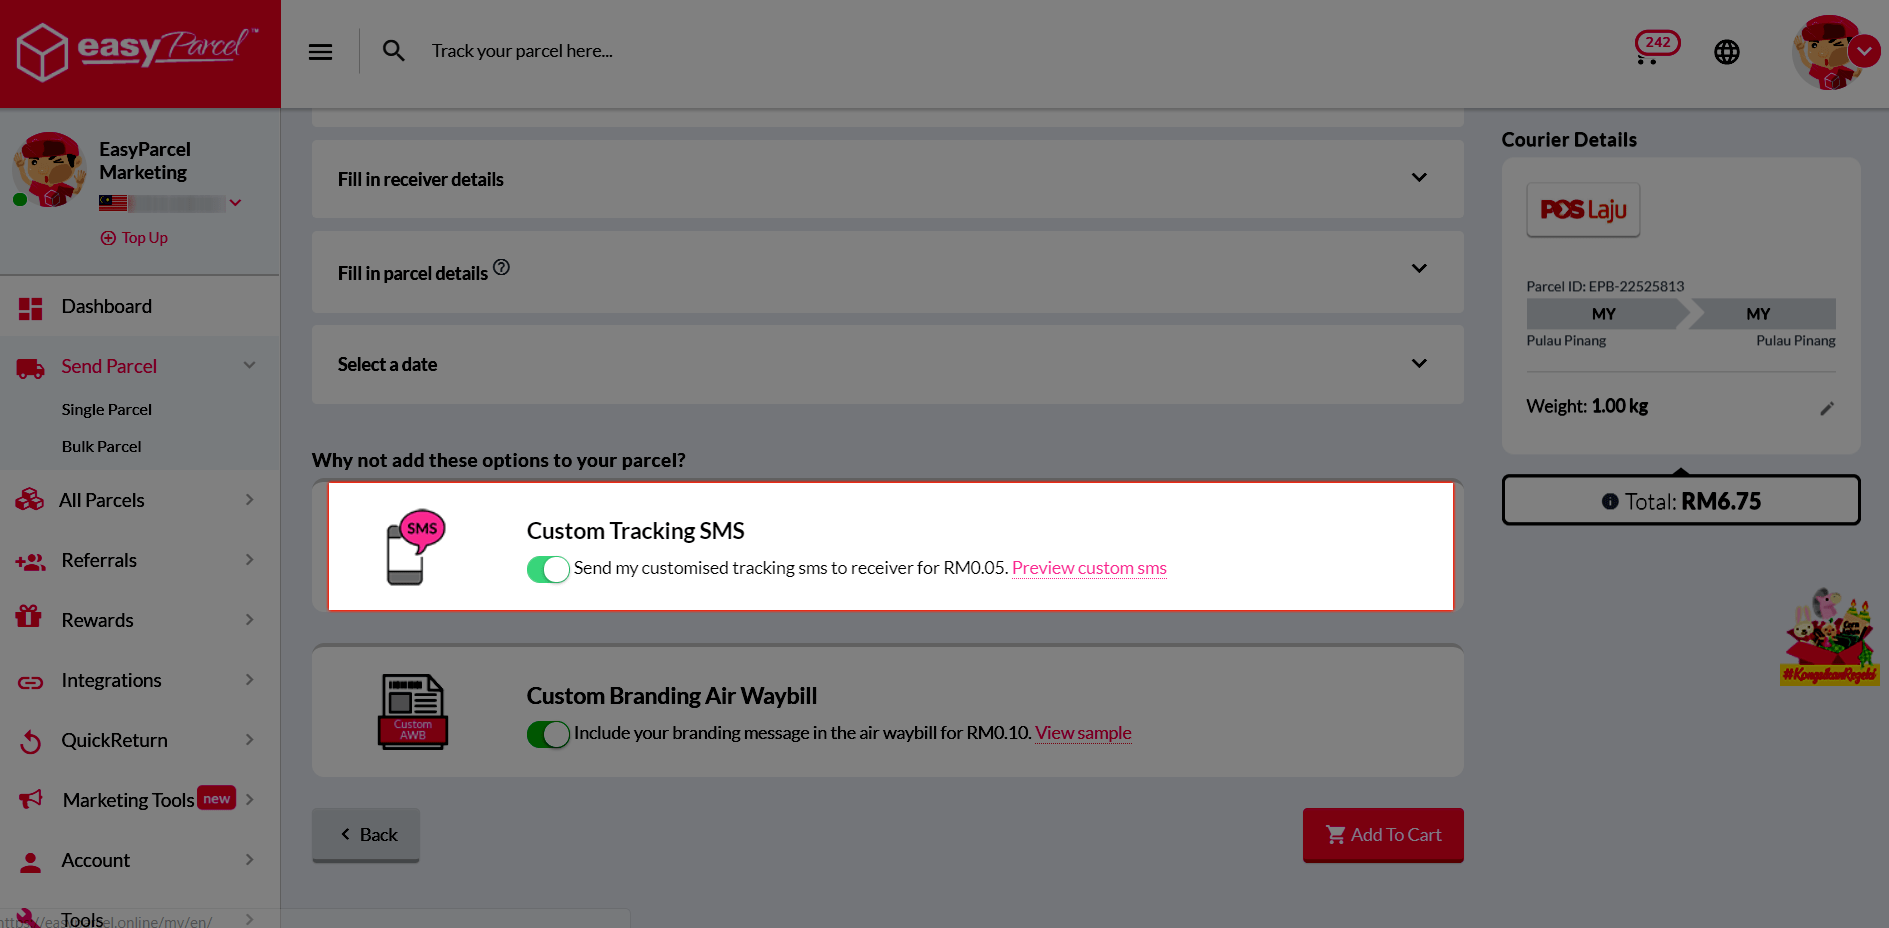Image resolution: width=1889 pixels, height=928 pixels.
Task: Open the shopping cart with 242 items
Action: (1648, 52)
